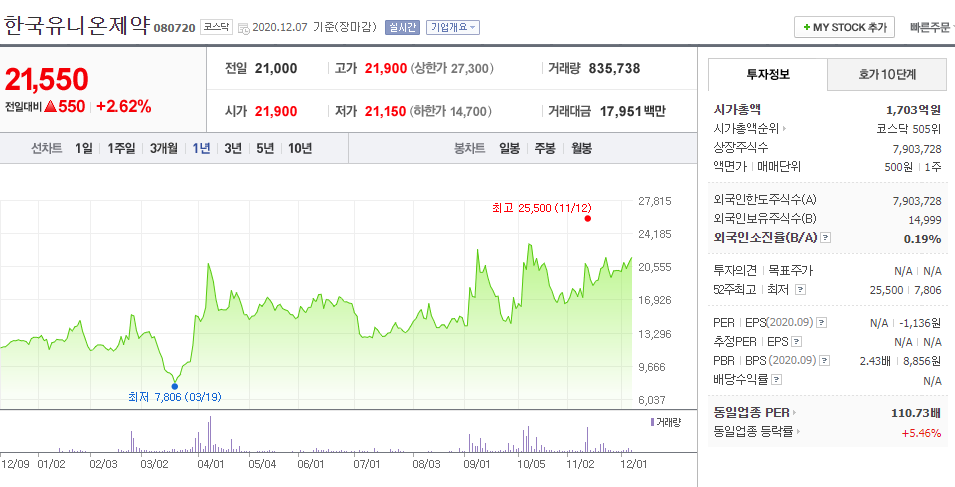Click the 110.73배 sector PER value
The height and width of the screenshot is (487, 955).
(915, 413)
